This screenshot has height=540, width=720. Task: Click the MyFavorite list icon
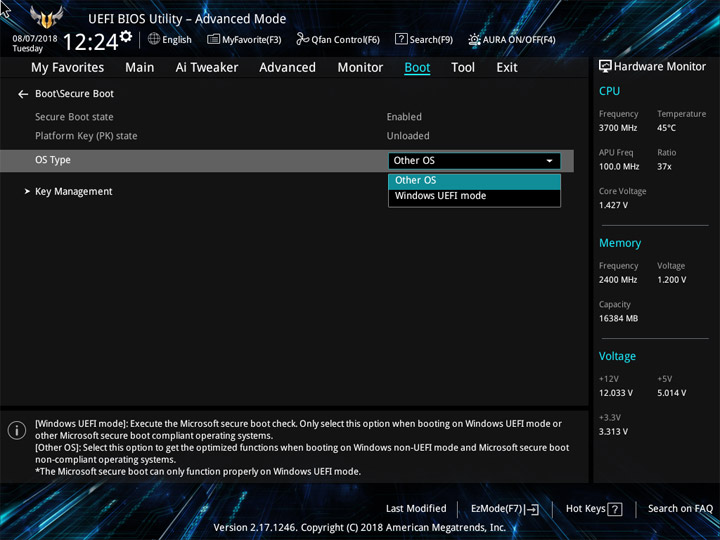[213, 39]
